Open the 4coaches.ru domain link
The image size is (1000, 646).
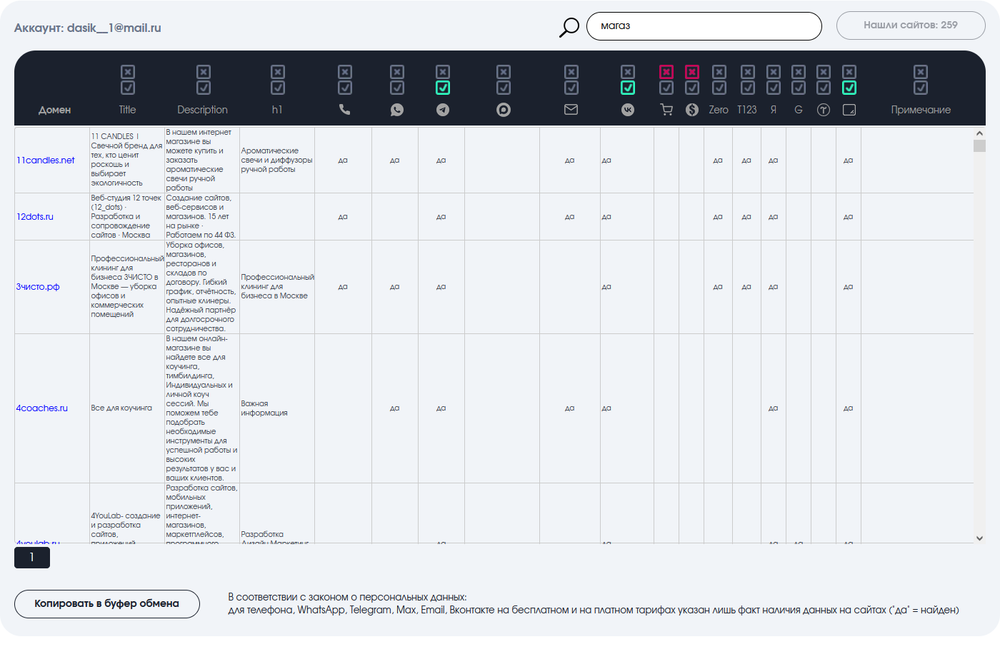41,408
